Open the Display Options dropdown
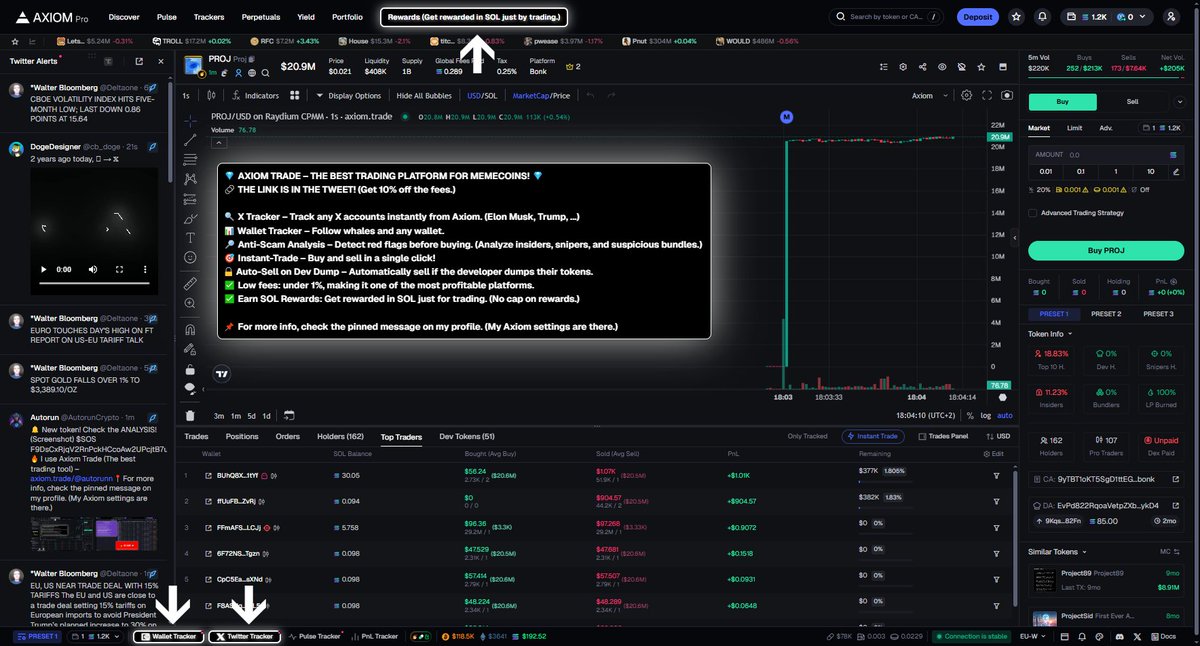This screenshot has height=646, width=1200. (x=348, y=95)
